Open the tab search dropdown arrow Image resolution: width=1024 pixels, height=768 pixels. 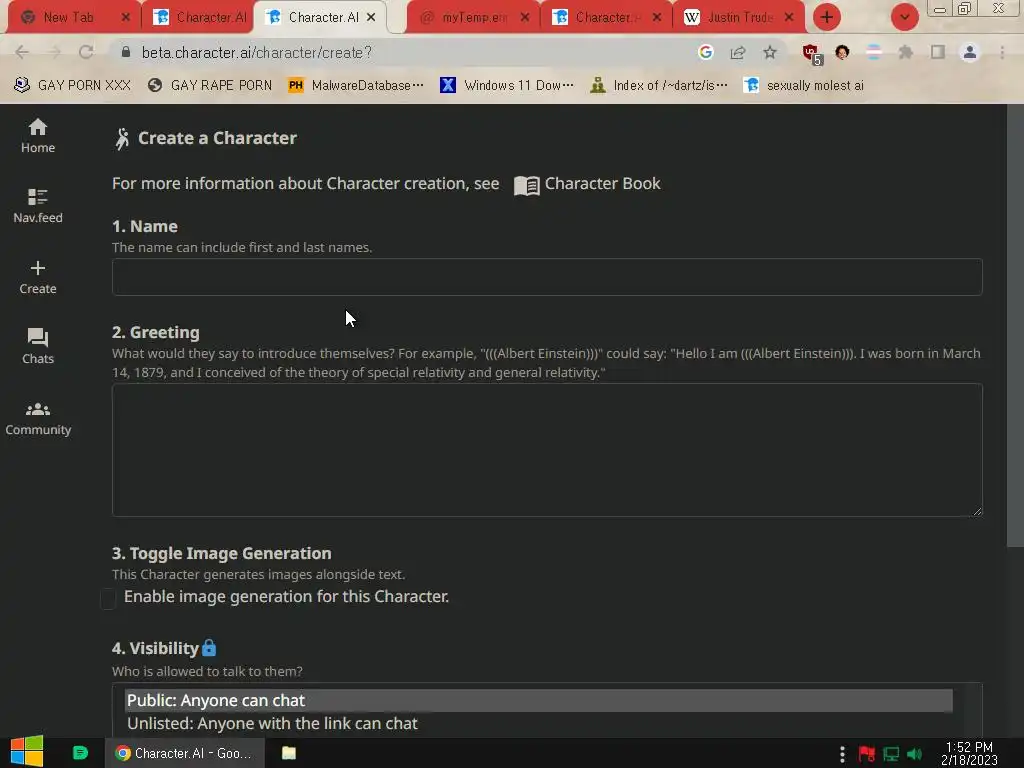(x=904, y=17)
